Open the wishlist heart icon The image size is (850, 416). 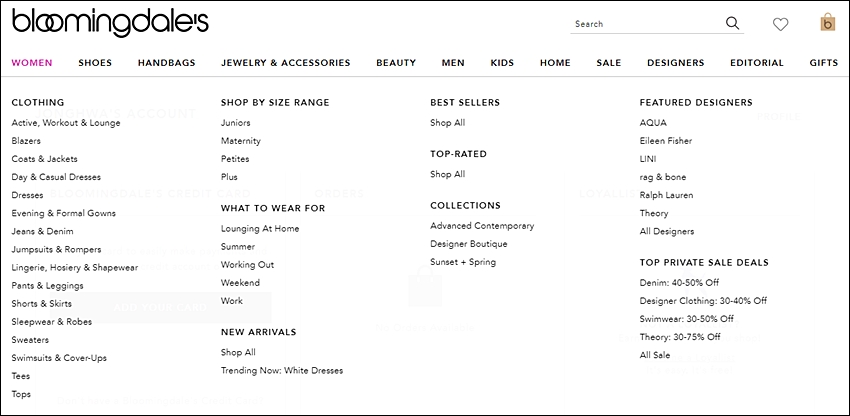click(x=780, y=24)
